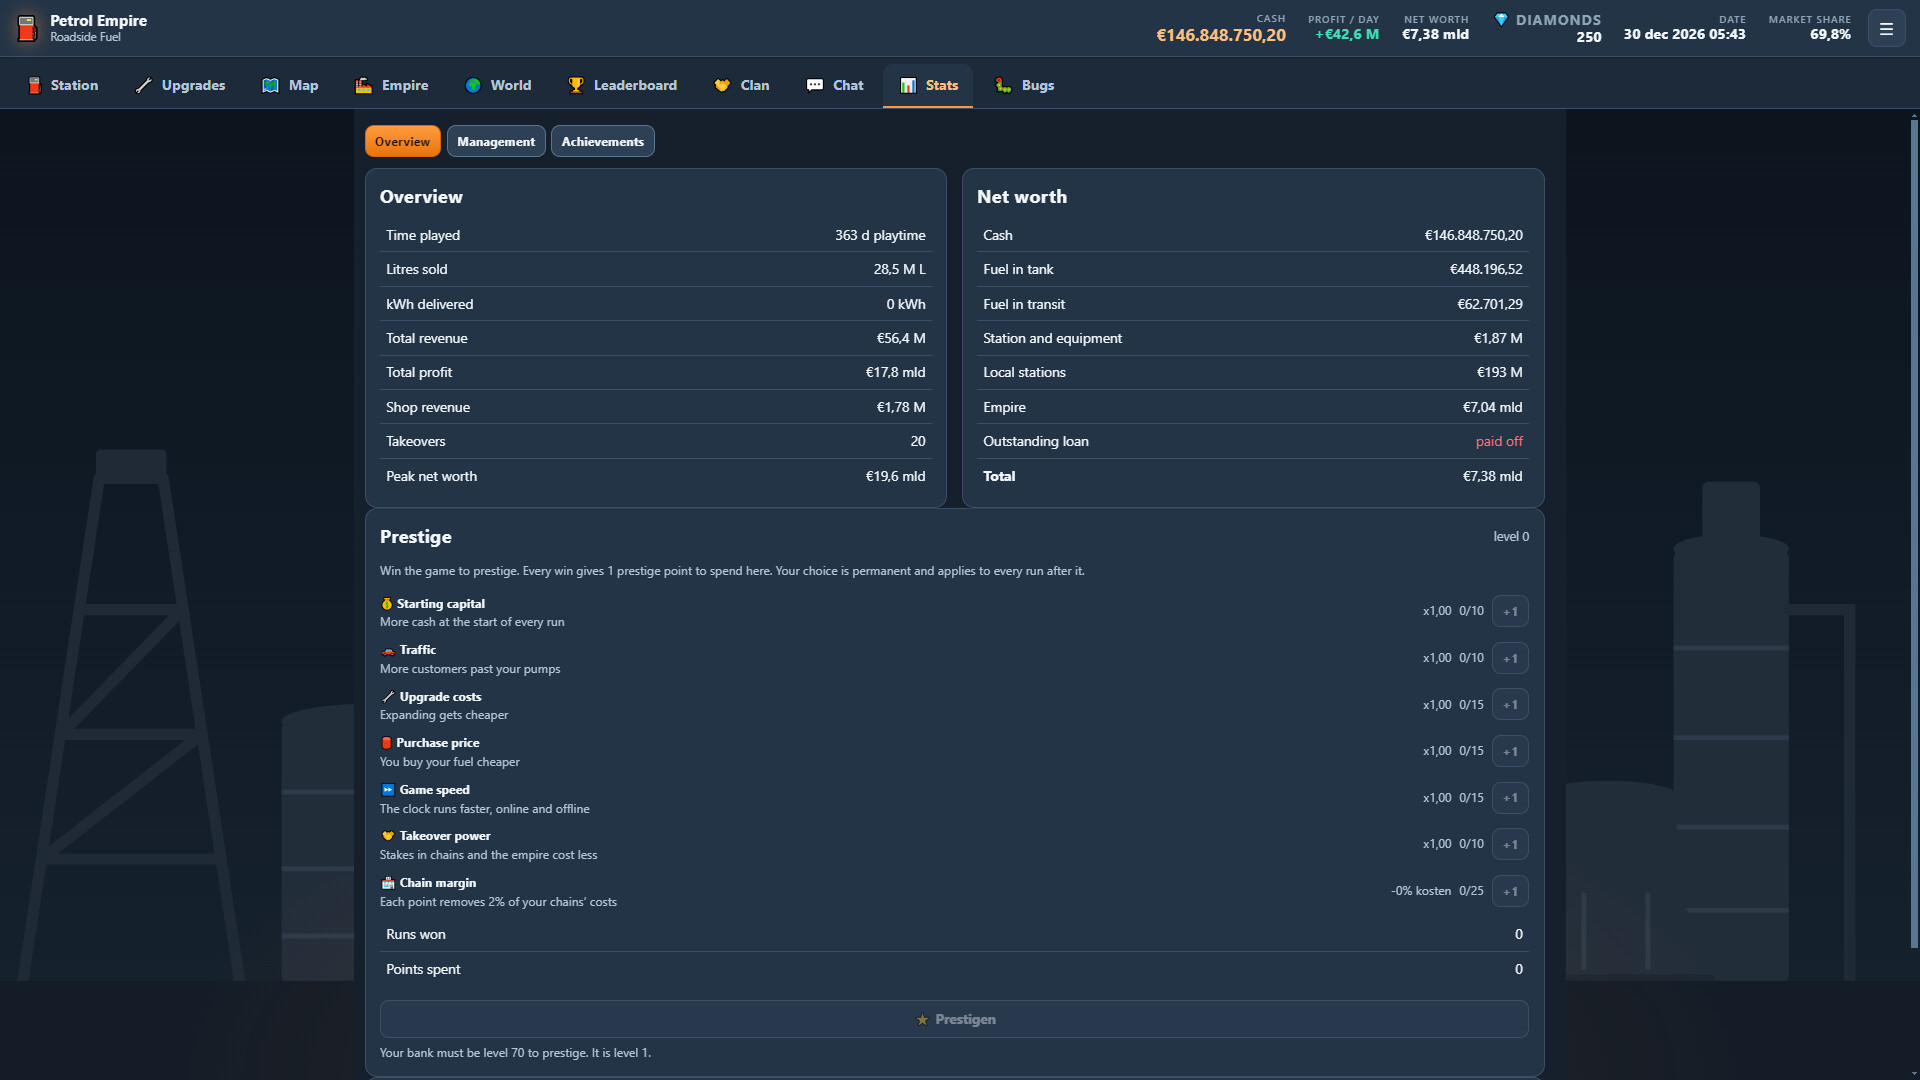Click the Chain margin shop icon

tap(388, 883)
